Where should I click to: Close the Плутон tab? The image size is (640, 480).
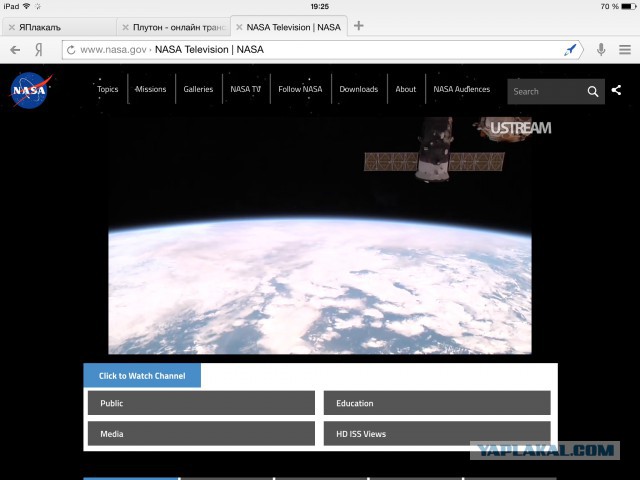(x=126, y=27)
